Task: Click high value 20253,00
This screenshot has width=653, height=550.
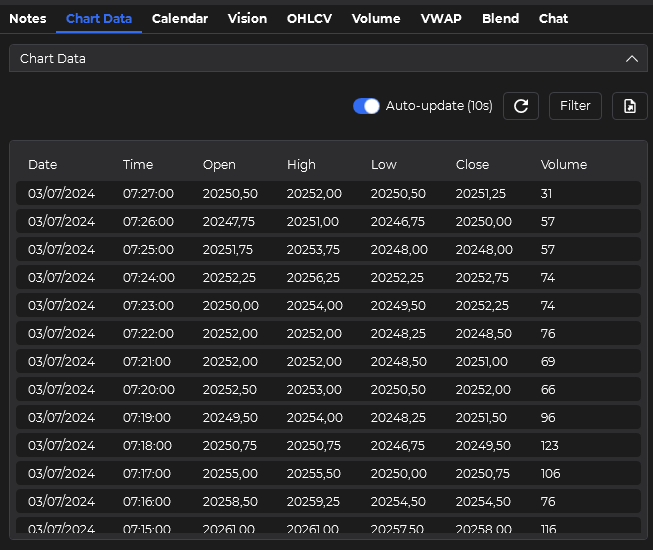Action: click(314, 389)
